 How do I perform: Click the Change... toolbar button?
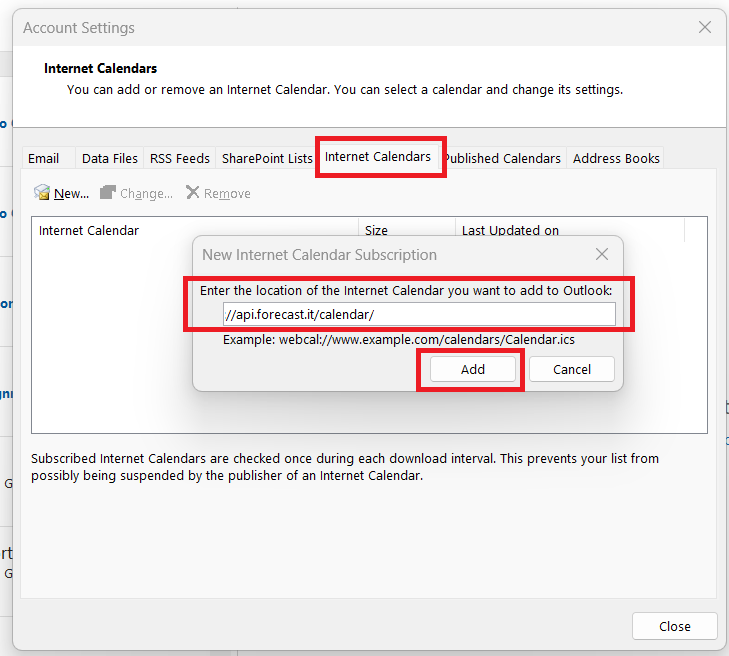click(x=137, y=193)
